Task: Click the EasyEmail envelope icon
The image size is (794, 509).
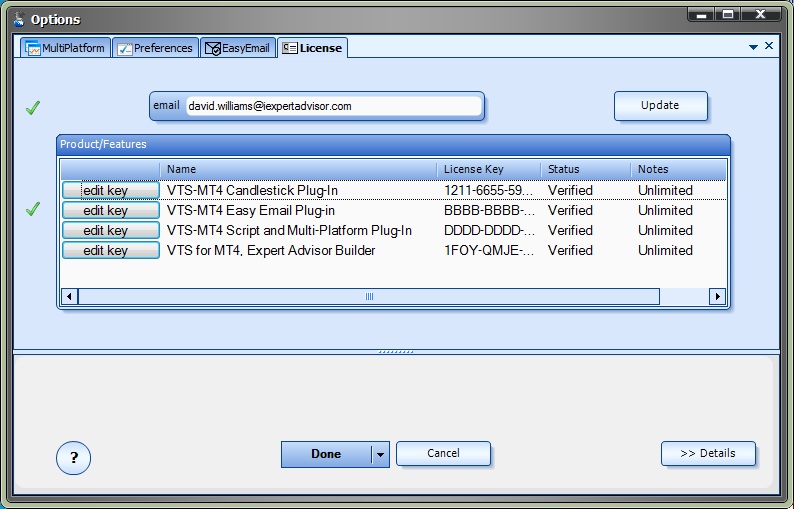Action: [212, 49]
